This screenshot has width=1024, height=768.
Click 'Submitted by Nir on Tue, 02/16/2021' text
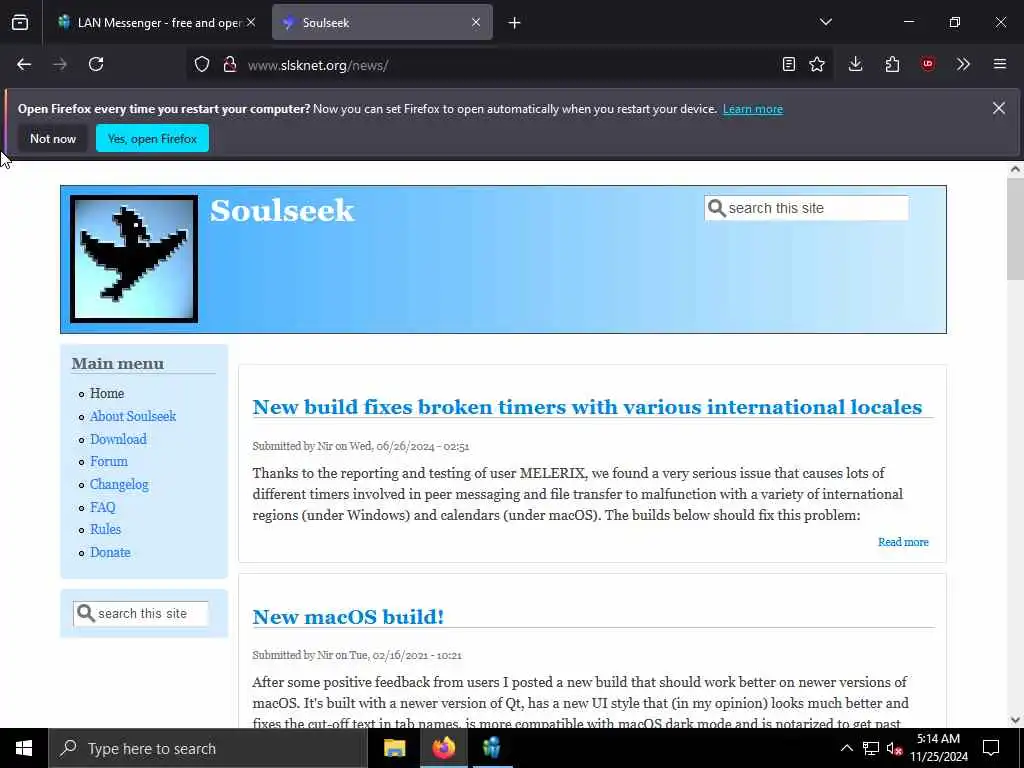coord(357,655)
